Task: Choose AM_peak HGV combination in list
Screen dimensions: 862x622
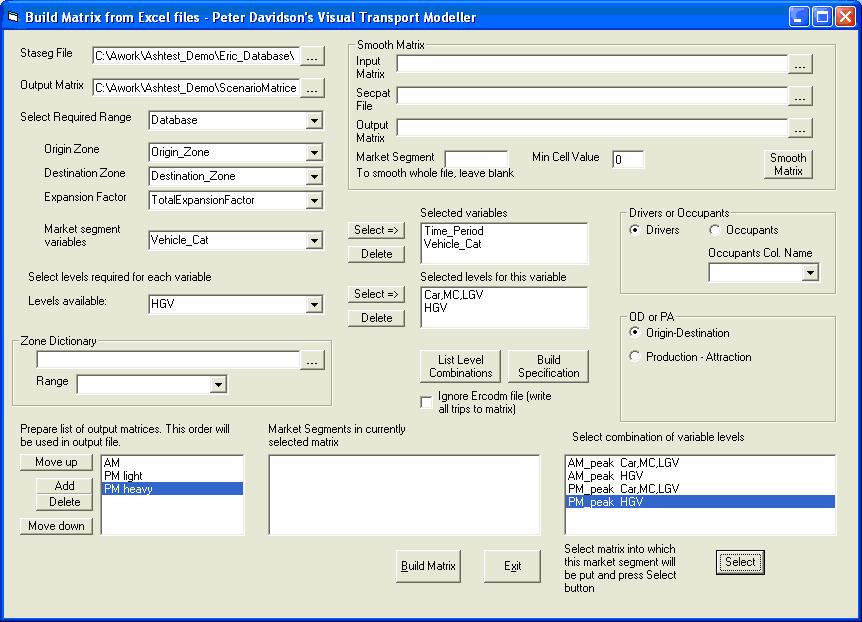Action: tap(605, 476)
